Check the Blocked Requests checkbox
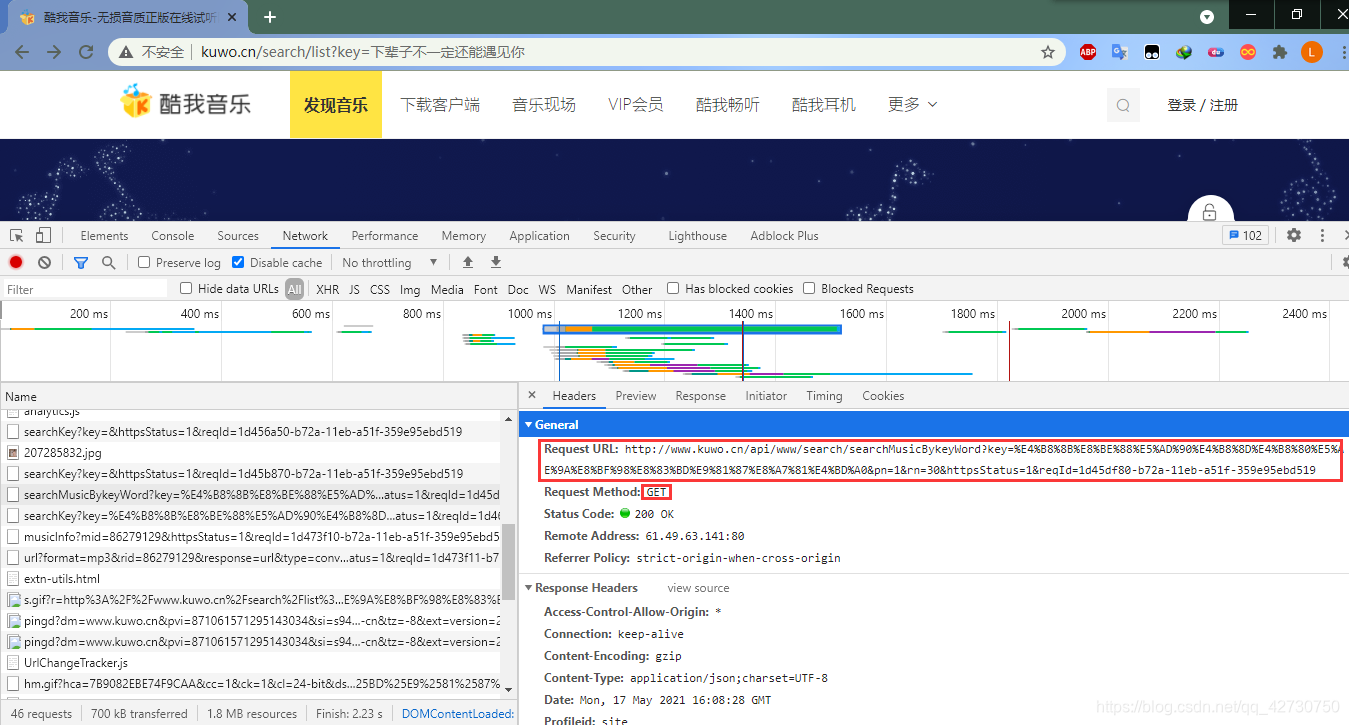This screenshot has height=725, width=1349. 809,288
